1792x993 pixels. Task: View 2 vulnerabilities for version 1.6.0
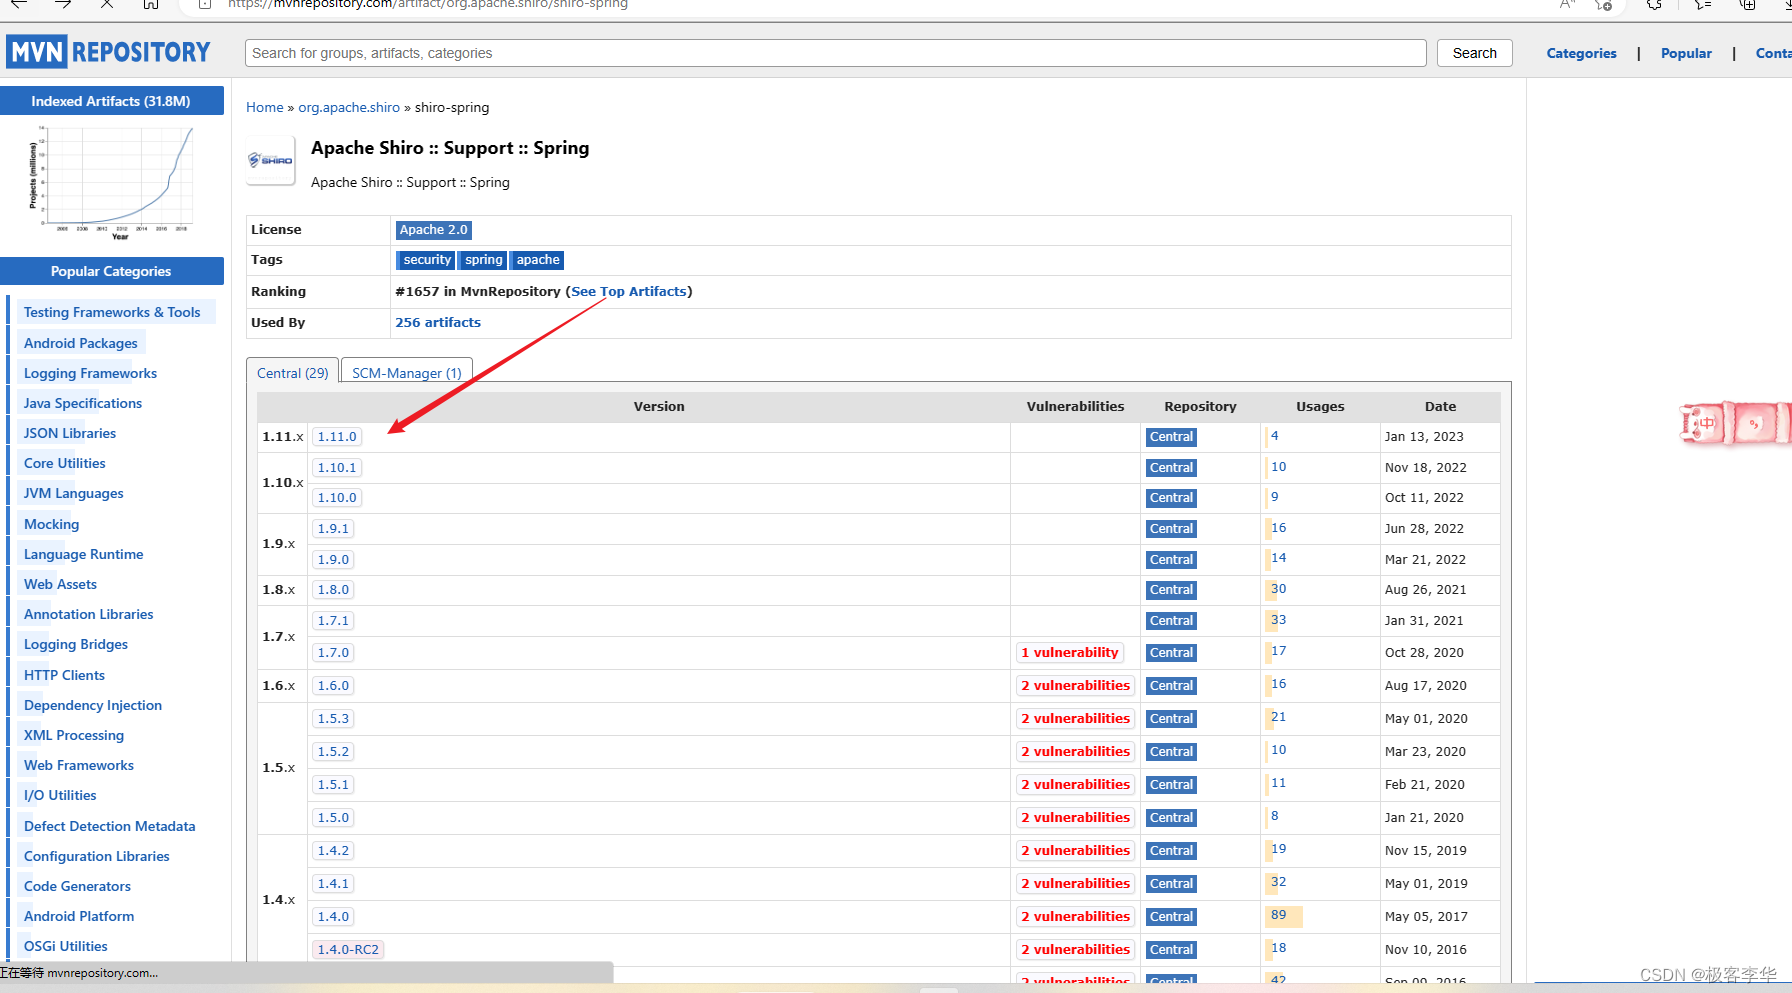(1075, 686)
